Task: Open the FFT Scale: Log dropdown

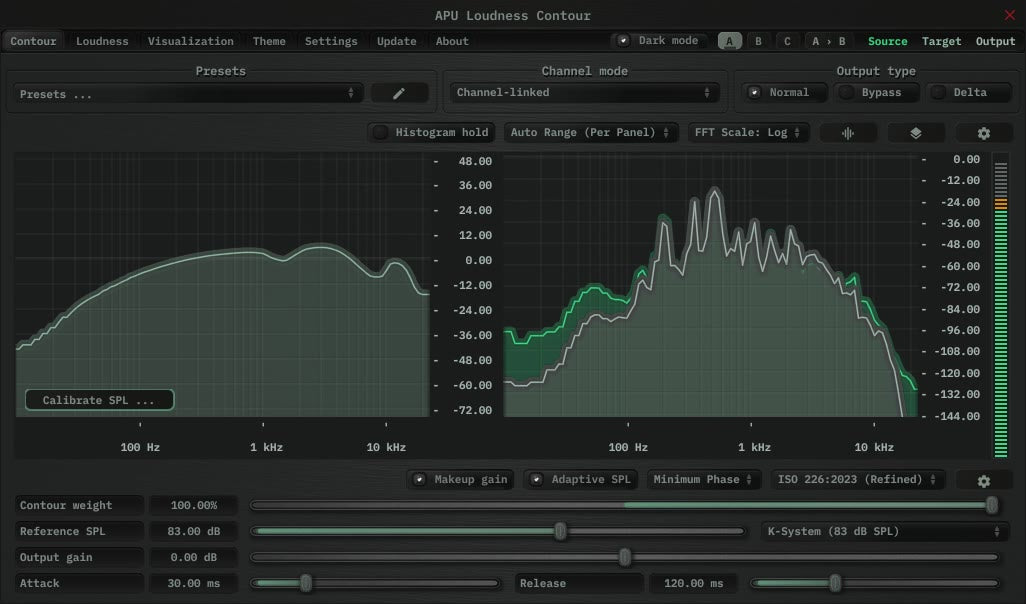Action: pyautogui.click(x=748, y=132)
